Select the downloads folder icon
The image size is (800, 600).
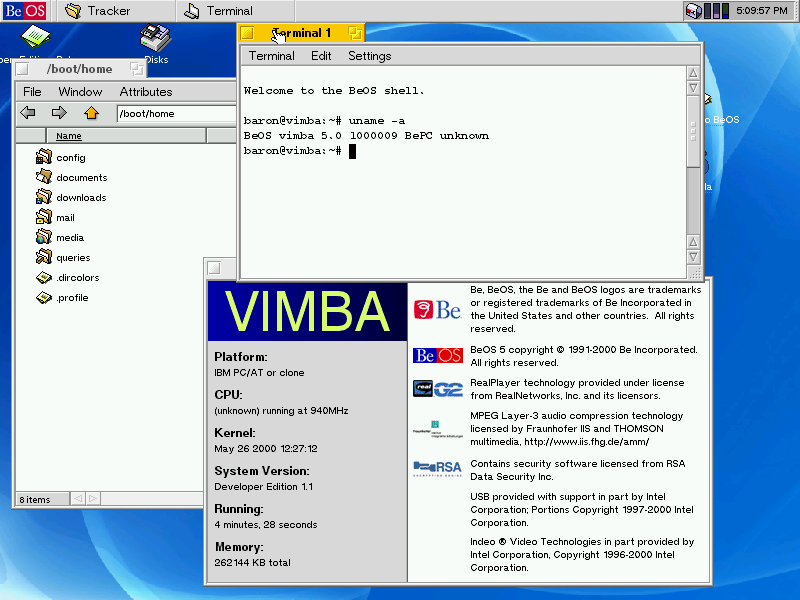point(44,196)
